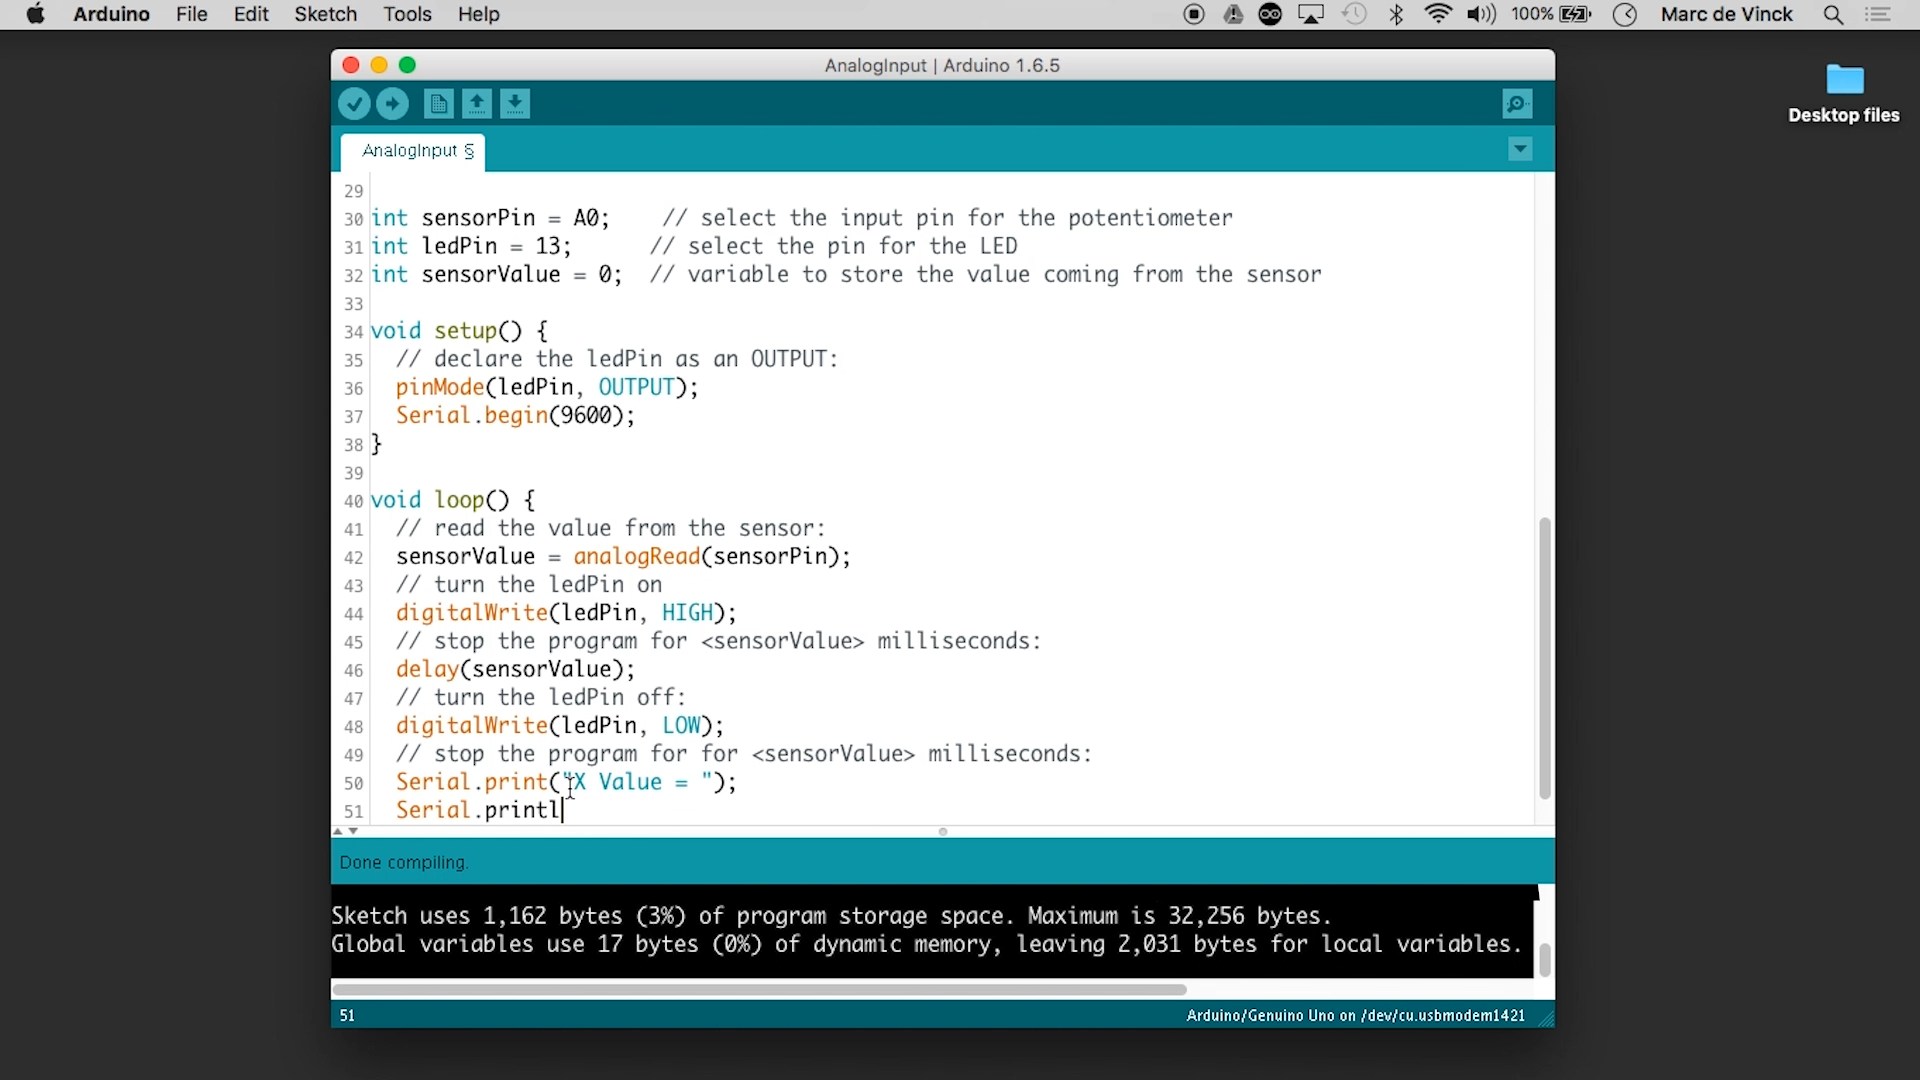Open the AirPlay display menu icon

pos(1311,15)
